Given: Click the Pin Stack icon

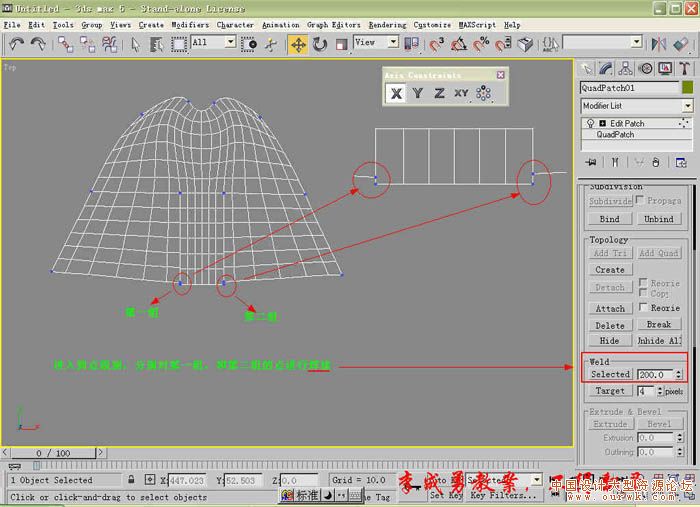Looking at the screenshot, I should click(x=592, y=162).
